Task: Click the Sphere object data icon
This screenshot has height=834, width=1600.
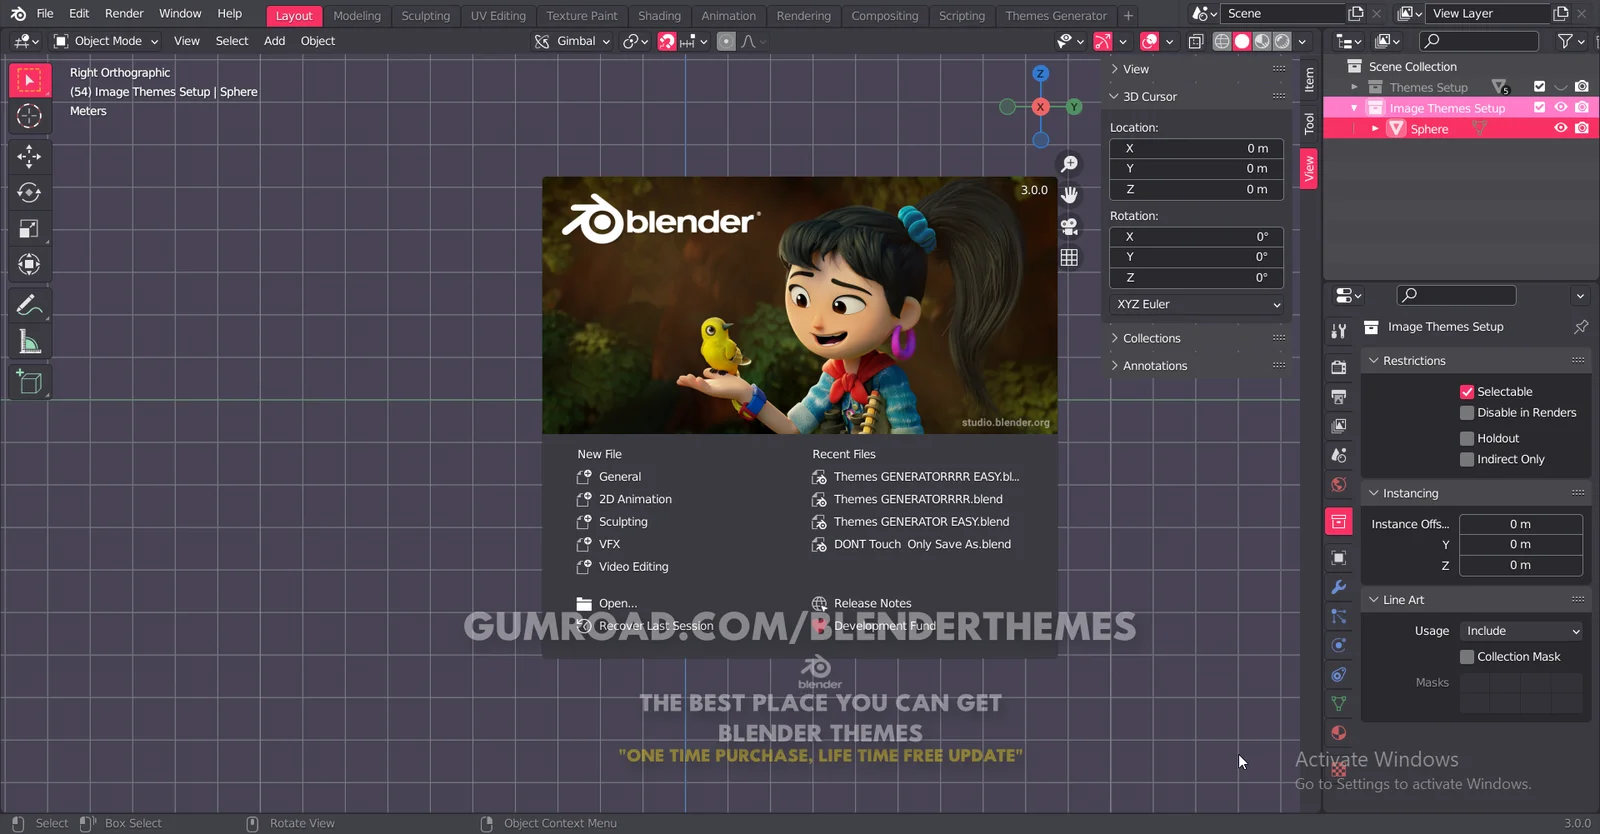Action: (1479, 129)
